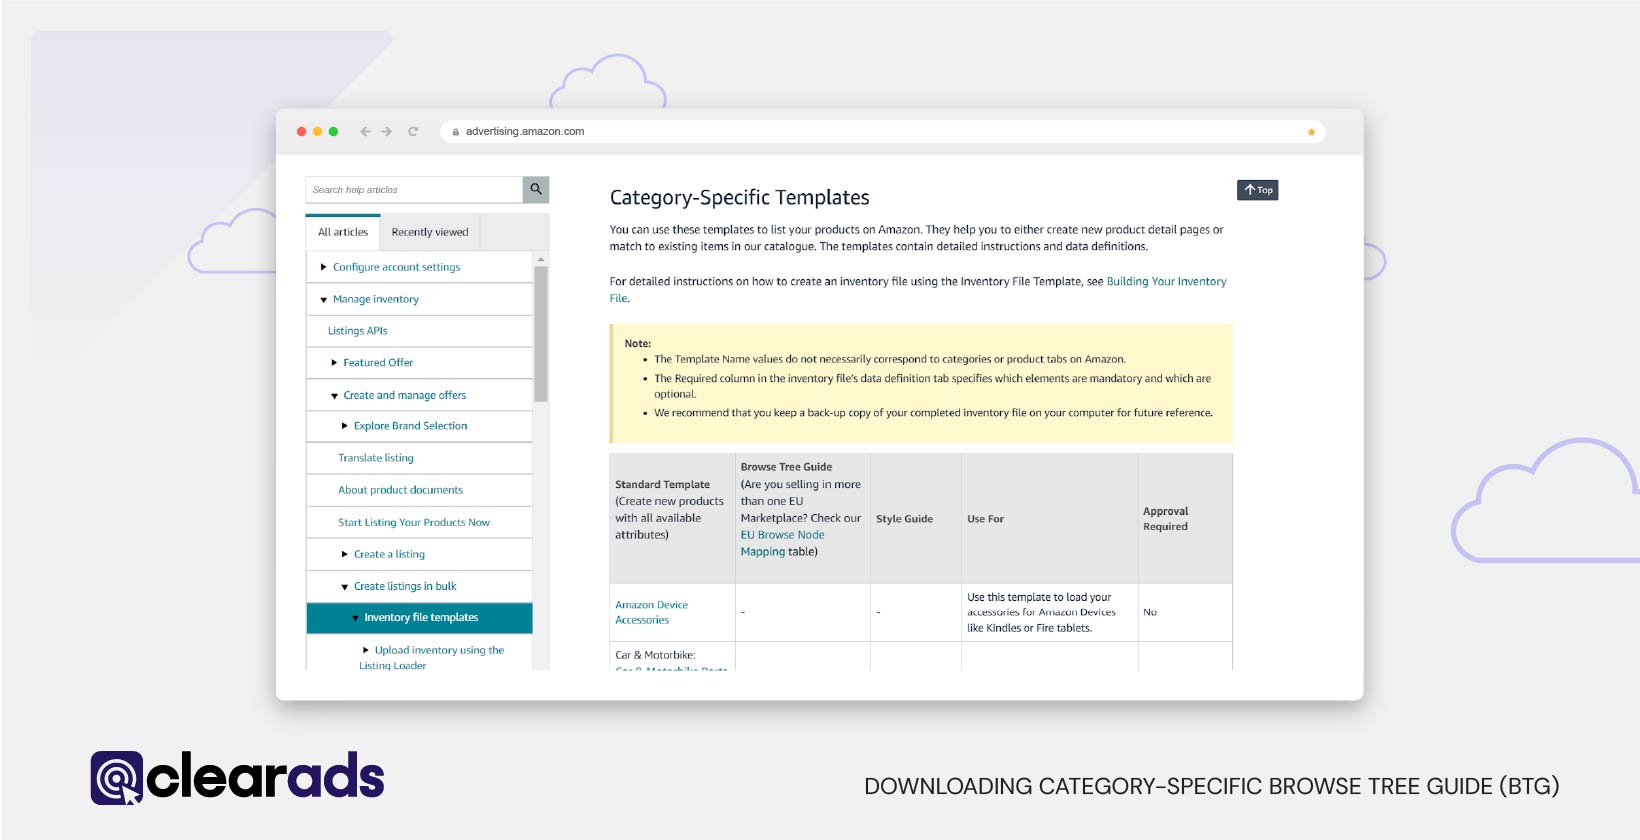This screenshot has width=1640, height=840.
Task: Click the sidebar scrollbar up arrow
Action: tap(541, 259)
